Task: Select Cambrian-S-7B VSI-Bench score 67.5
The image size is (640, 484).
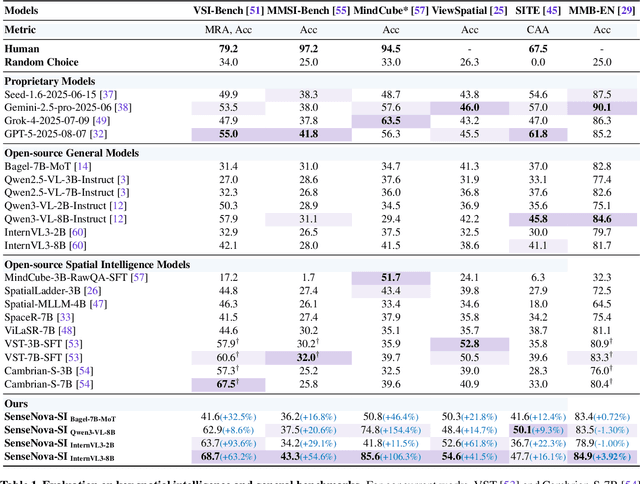Action: pyautogui.click(x=228, y=384)
